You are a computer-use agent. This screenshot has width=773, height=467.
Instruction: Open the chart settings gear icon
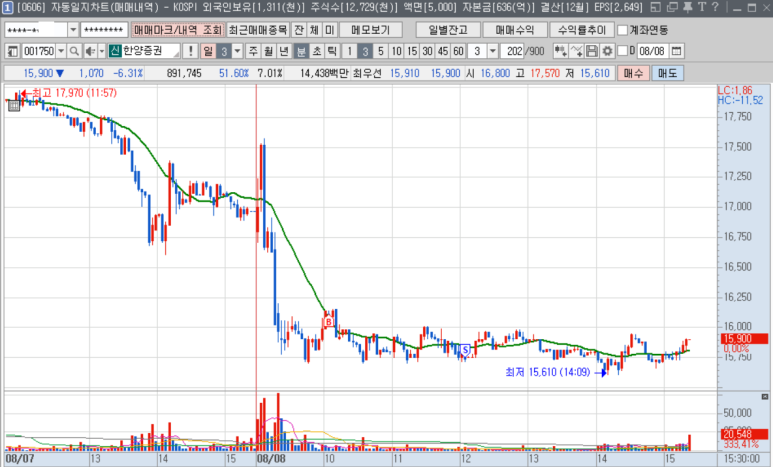(x=606, y=51)
